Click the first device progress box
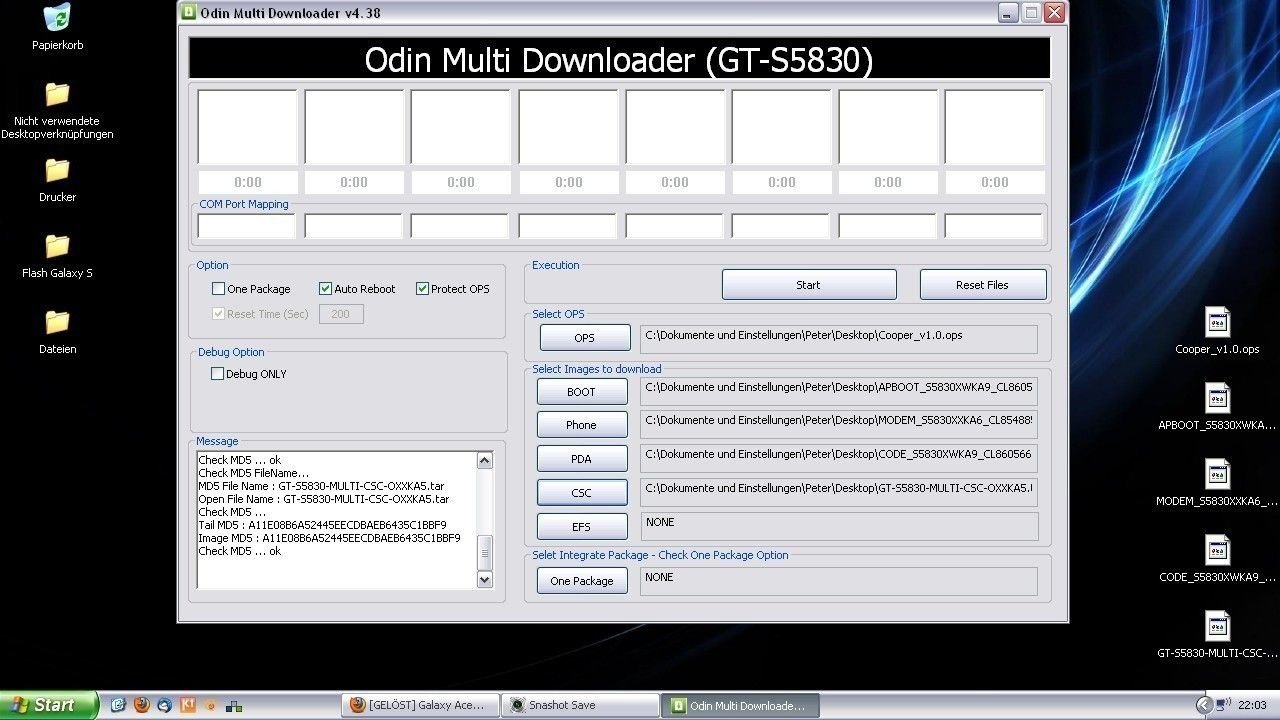The width and height of the screenshot is (1280, 720). (x=247, y=127)
